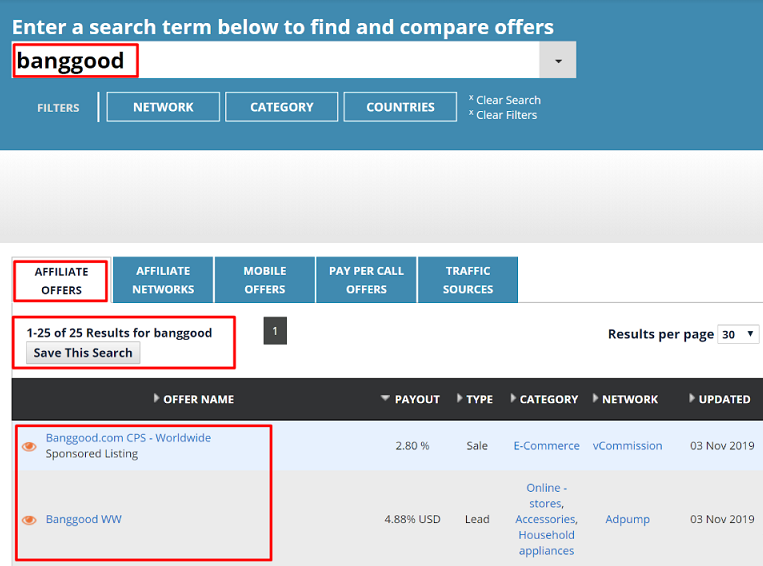
Task: Expand the Results per page dropdown
Action: pyautogui.click(x=739, y=334)
